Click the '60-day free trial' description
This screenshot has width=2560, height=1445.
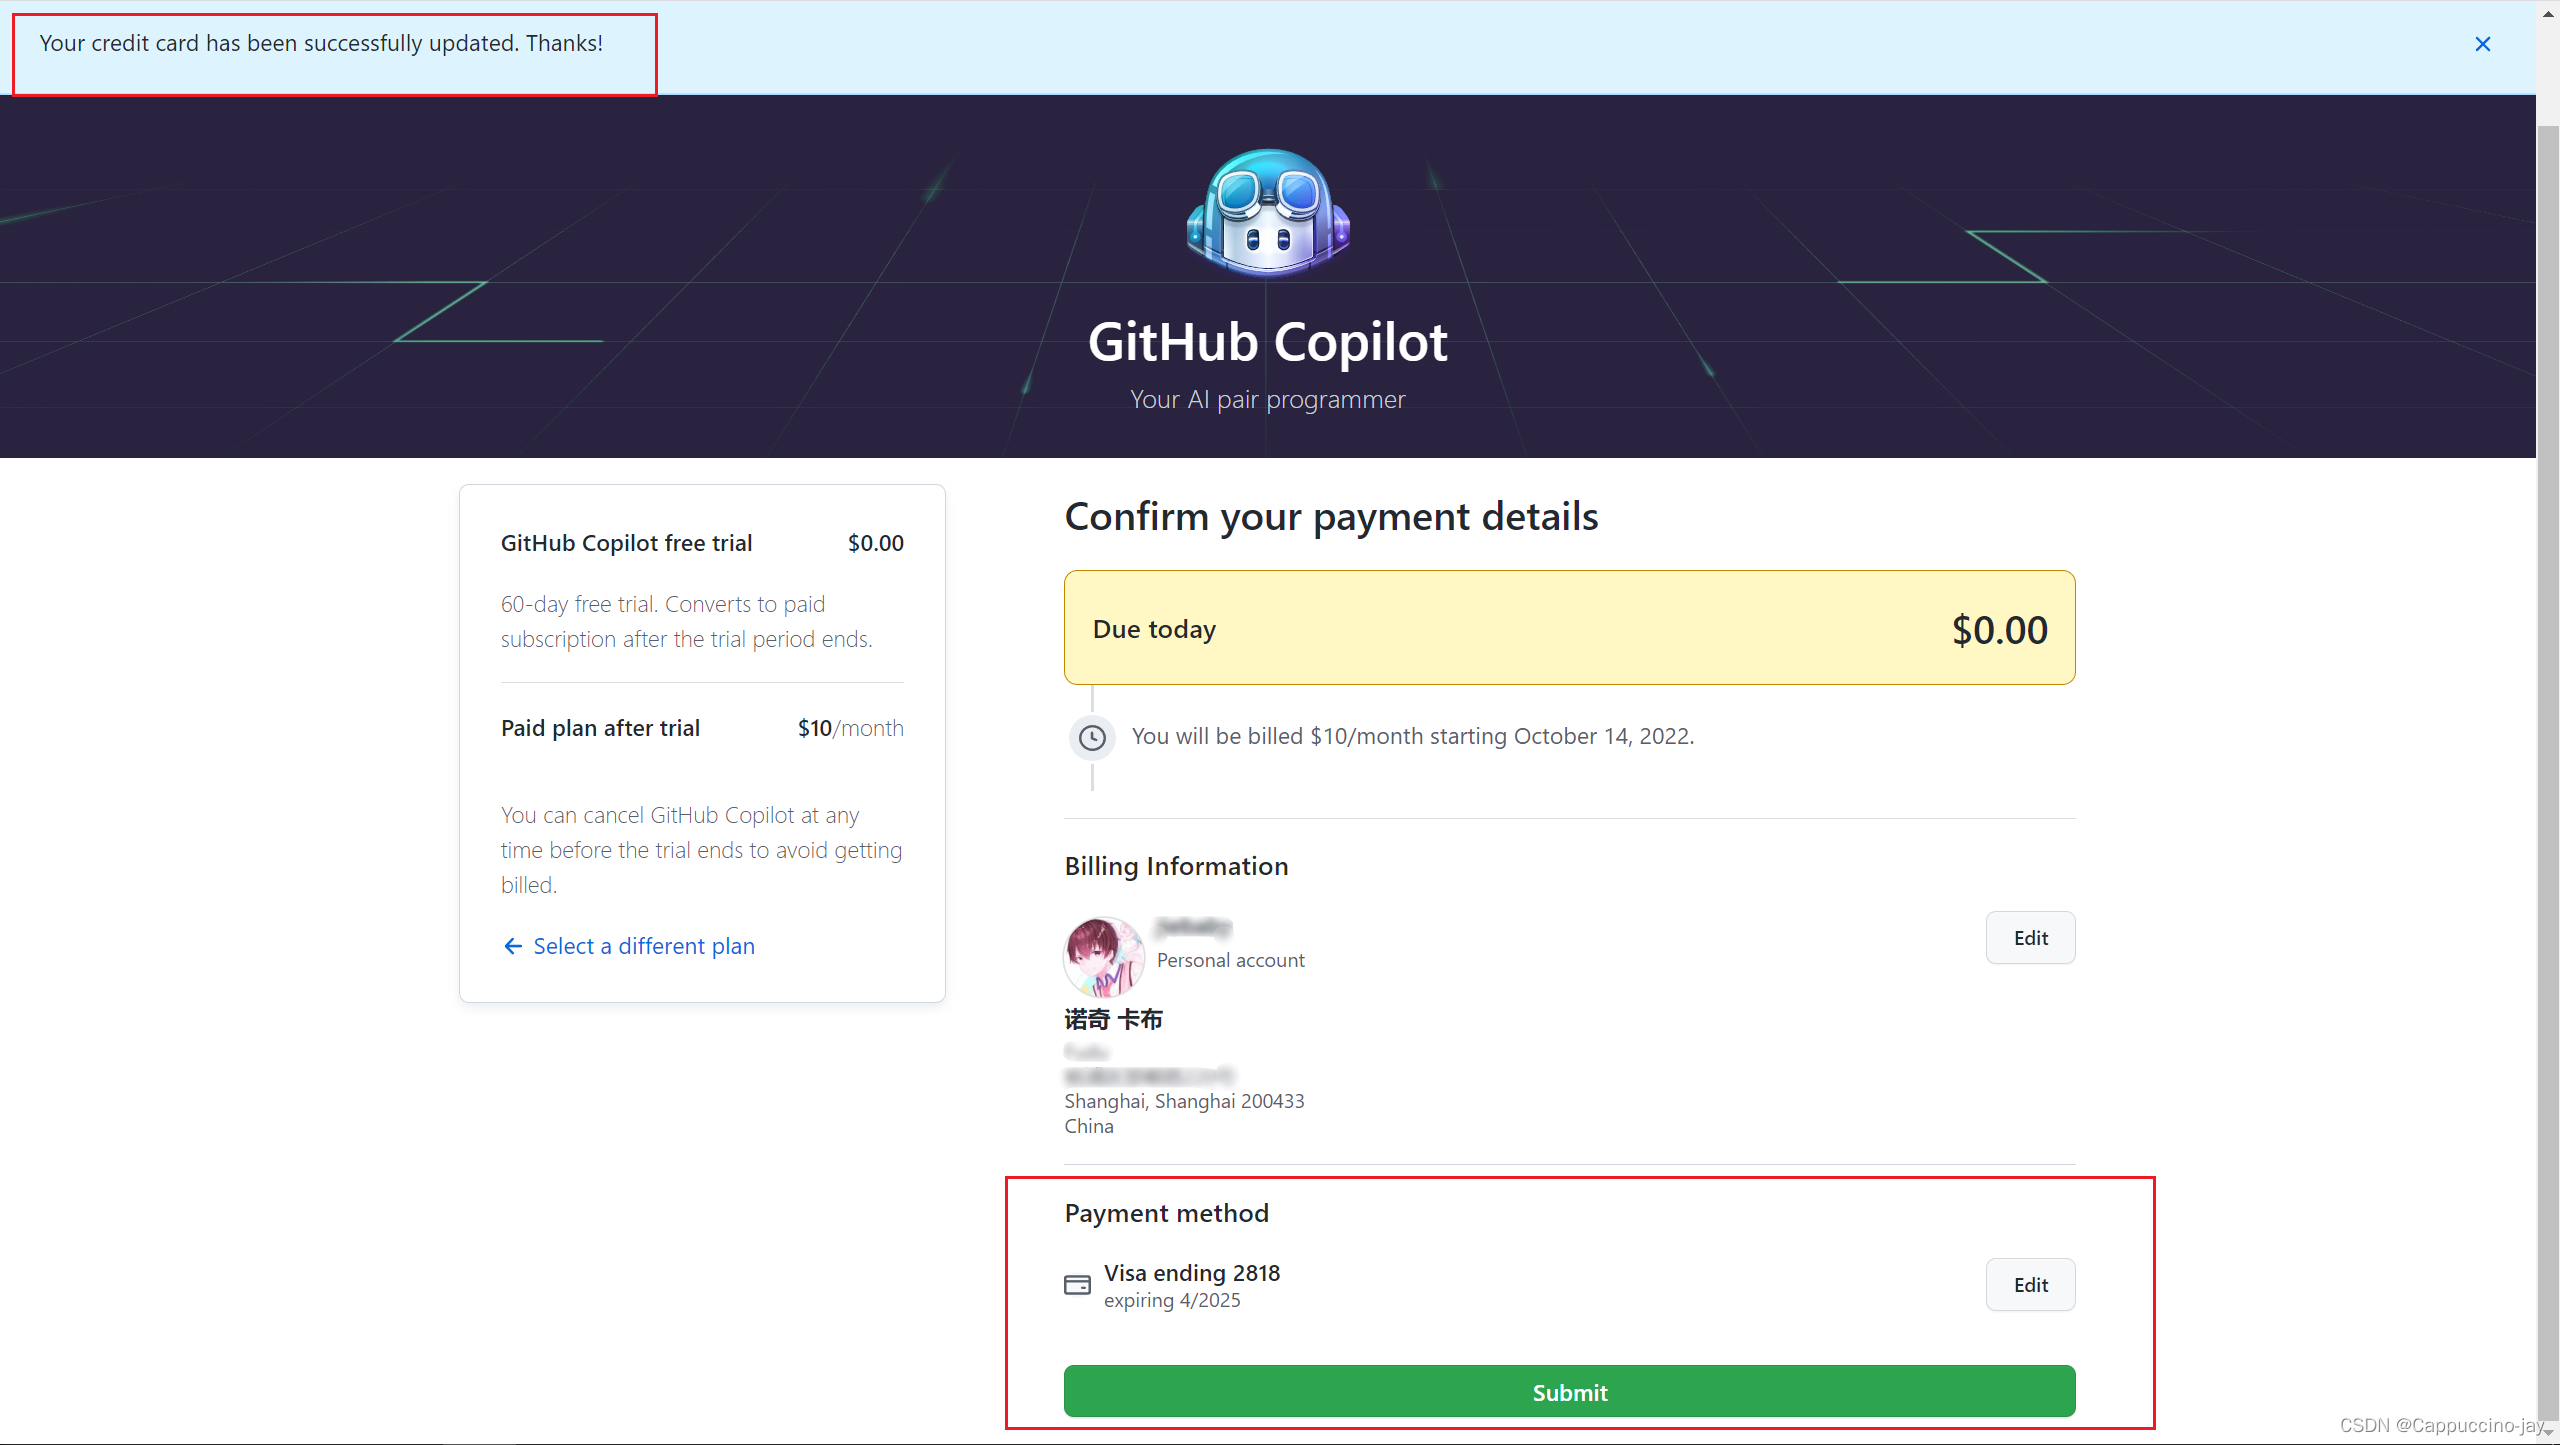[687, 621]
